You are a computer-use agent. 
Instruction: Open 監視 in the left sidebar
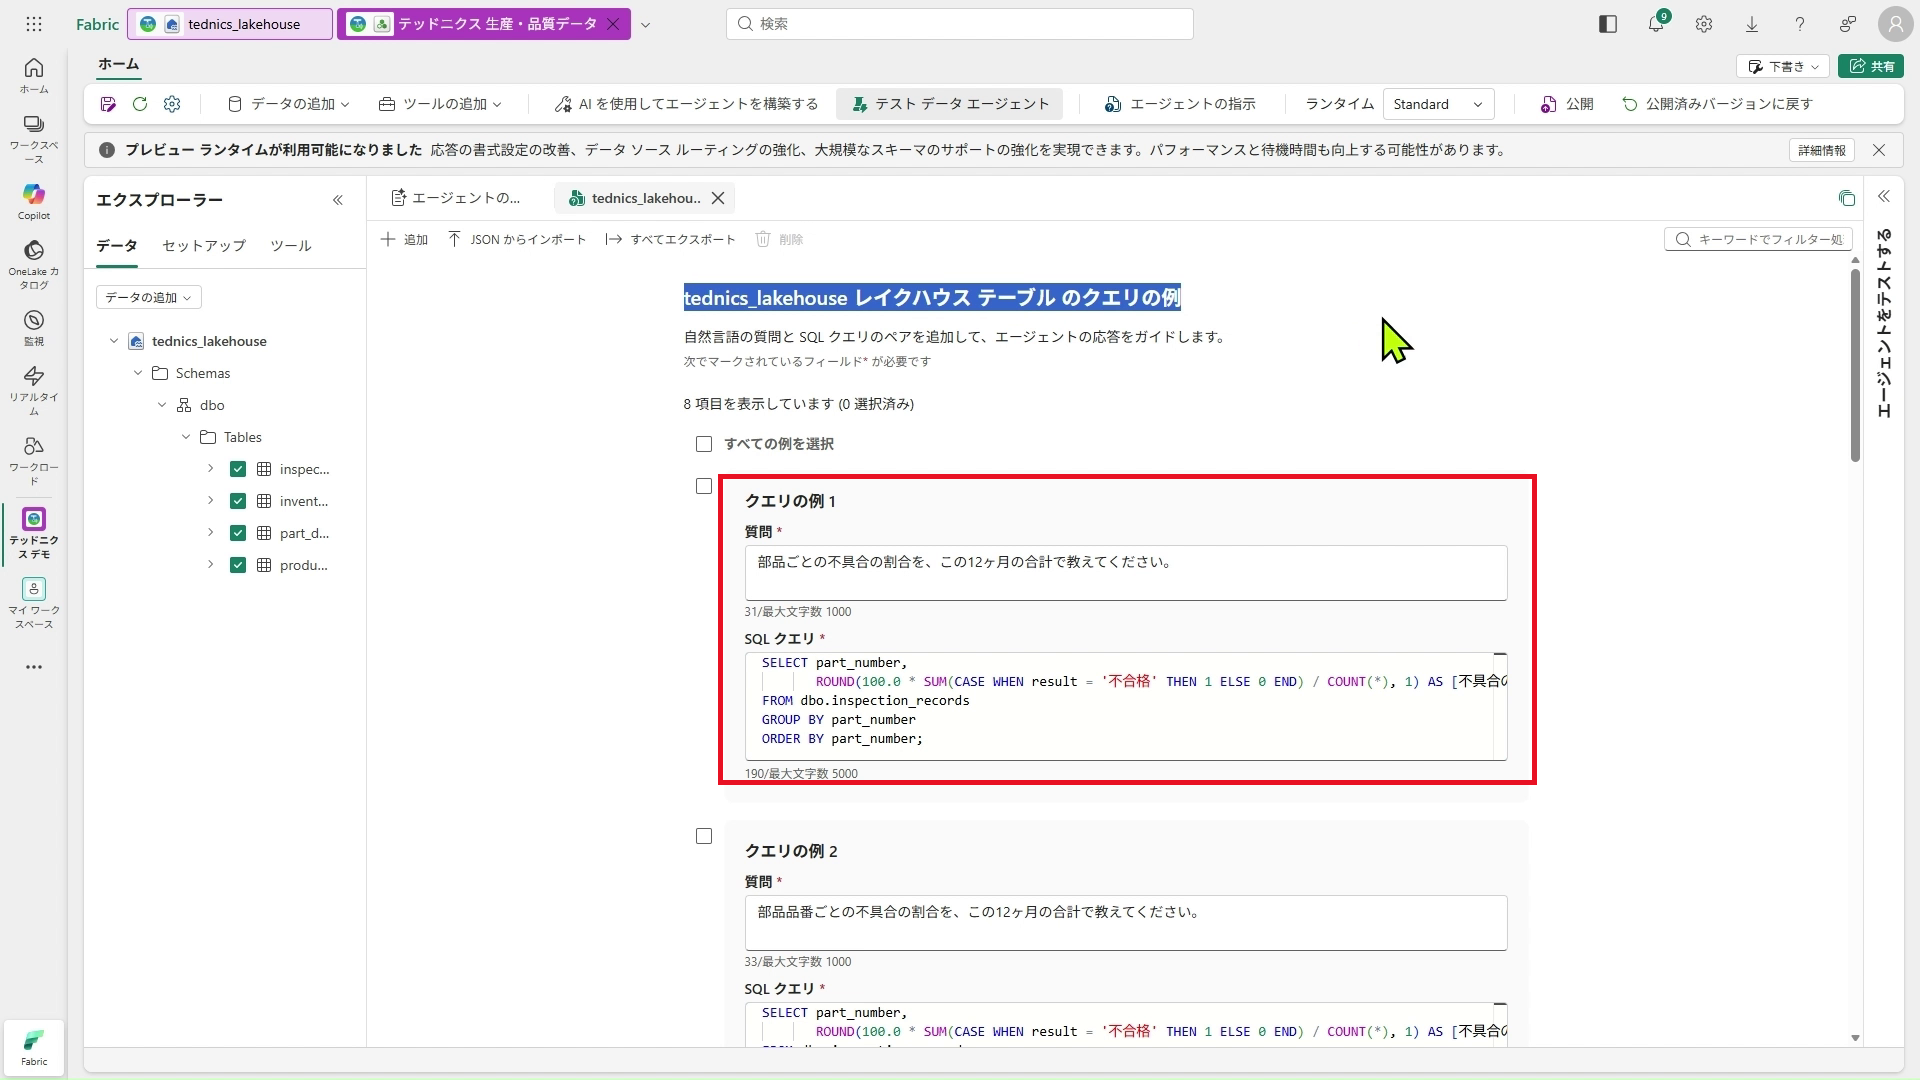(34, 327)
